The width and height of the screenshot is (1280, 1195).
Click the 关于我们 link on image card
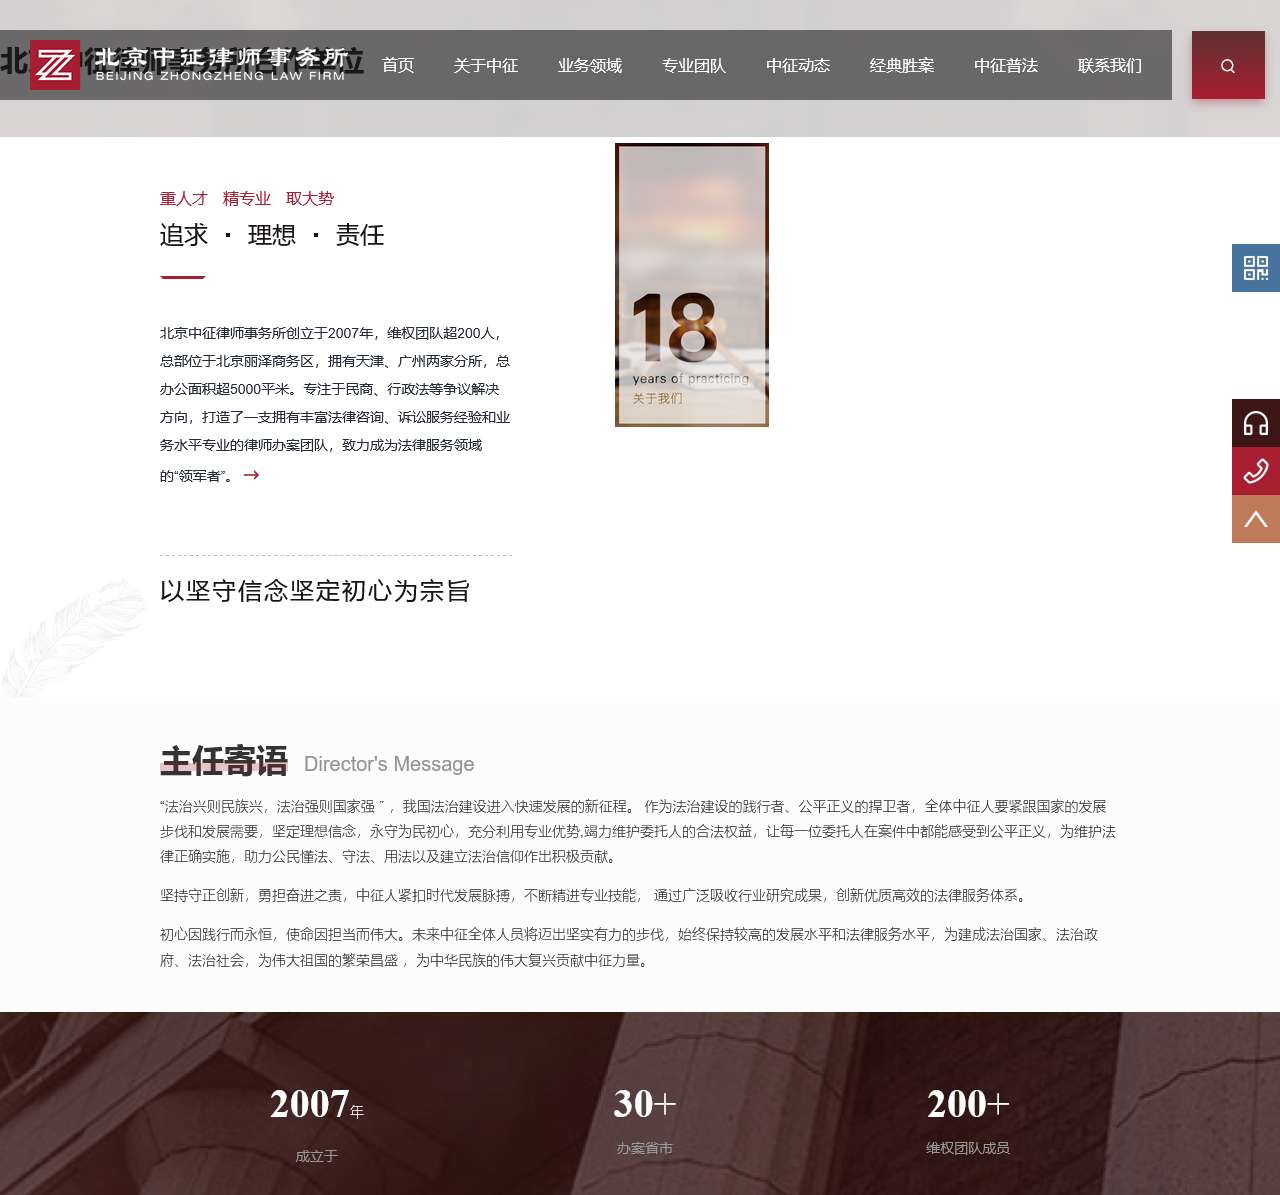pyautogui.click(x=657, y=398)
